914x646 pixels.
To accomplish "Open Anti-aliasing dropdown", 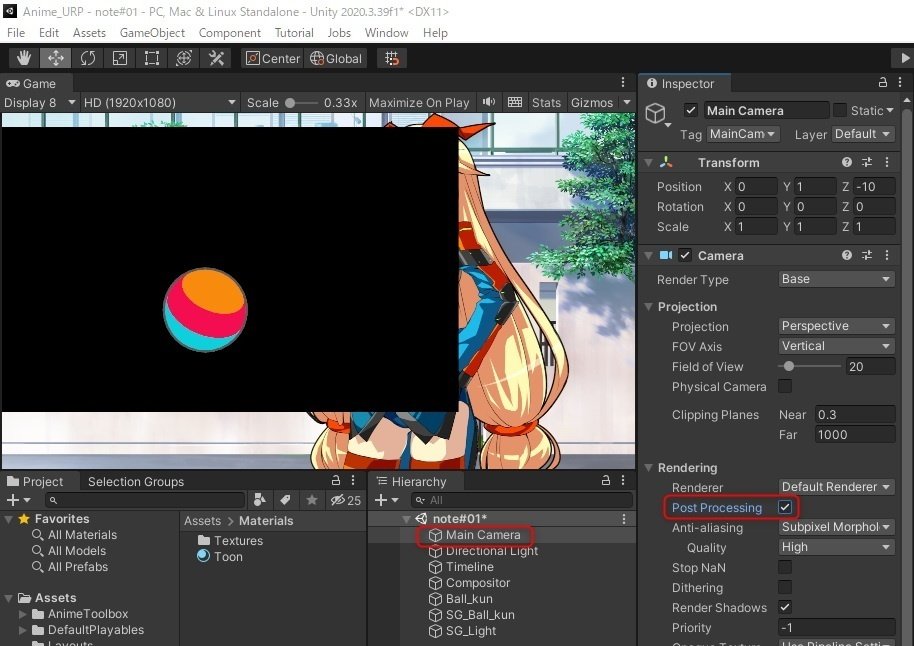I will [x=836, y=527].
